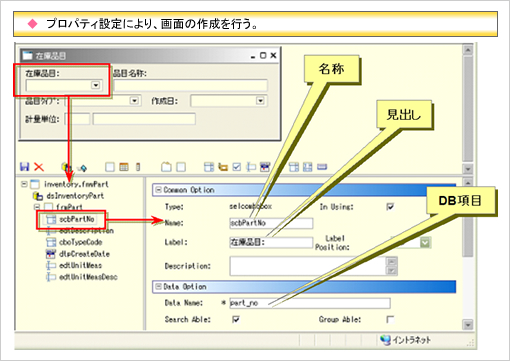Click the Label input field showing 在庫品目:
The image size is (510, 361).
click(271, 242)
